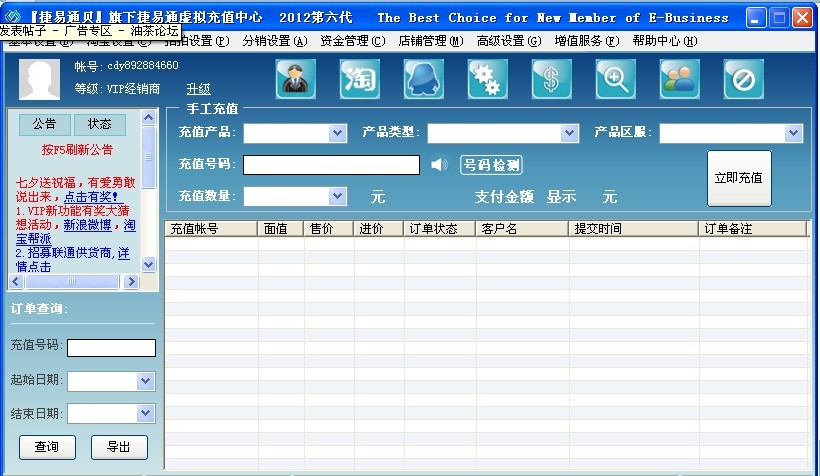Viewport: 820px width, 476px height.
Task: Click the app logo in title bar
Action: (13, 17)
